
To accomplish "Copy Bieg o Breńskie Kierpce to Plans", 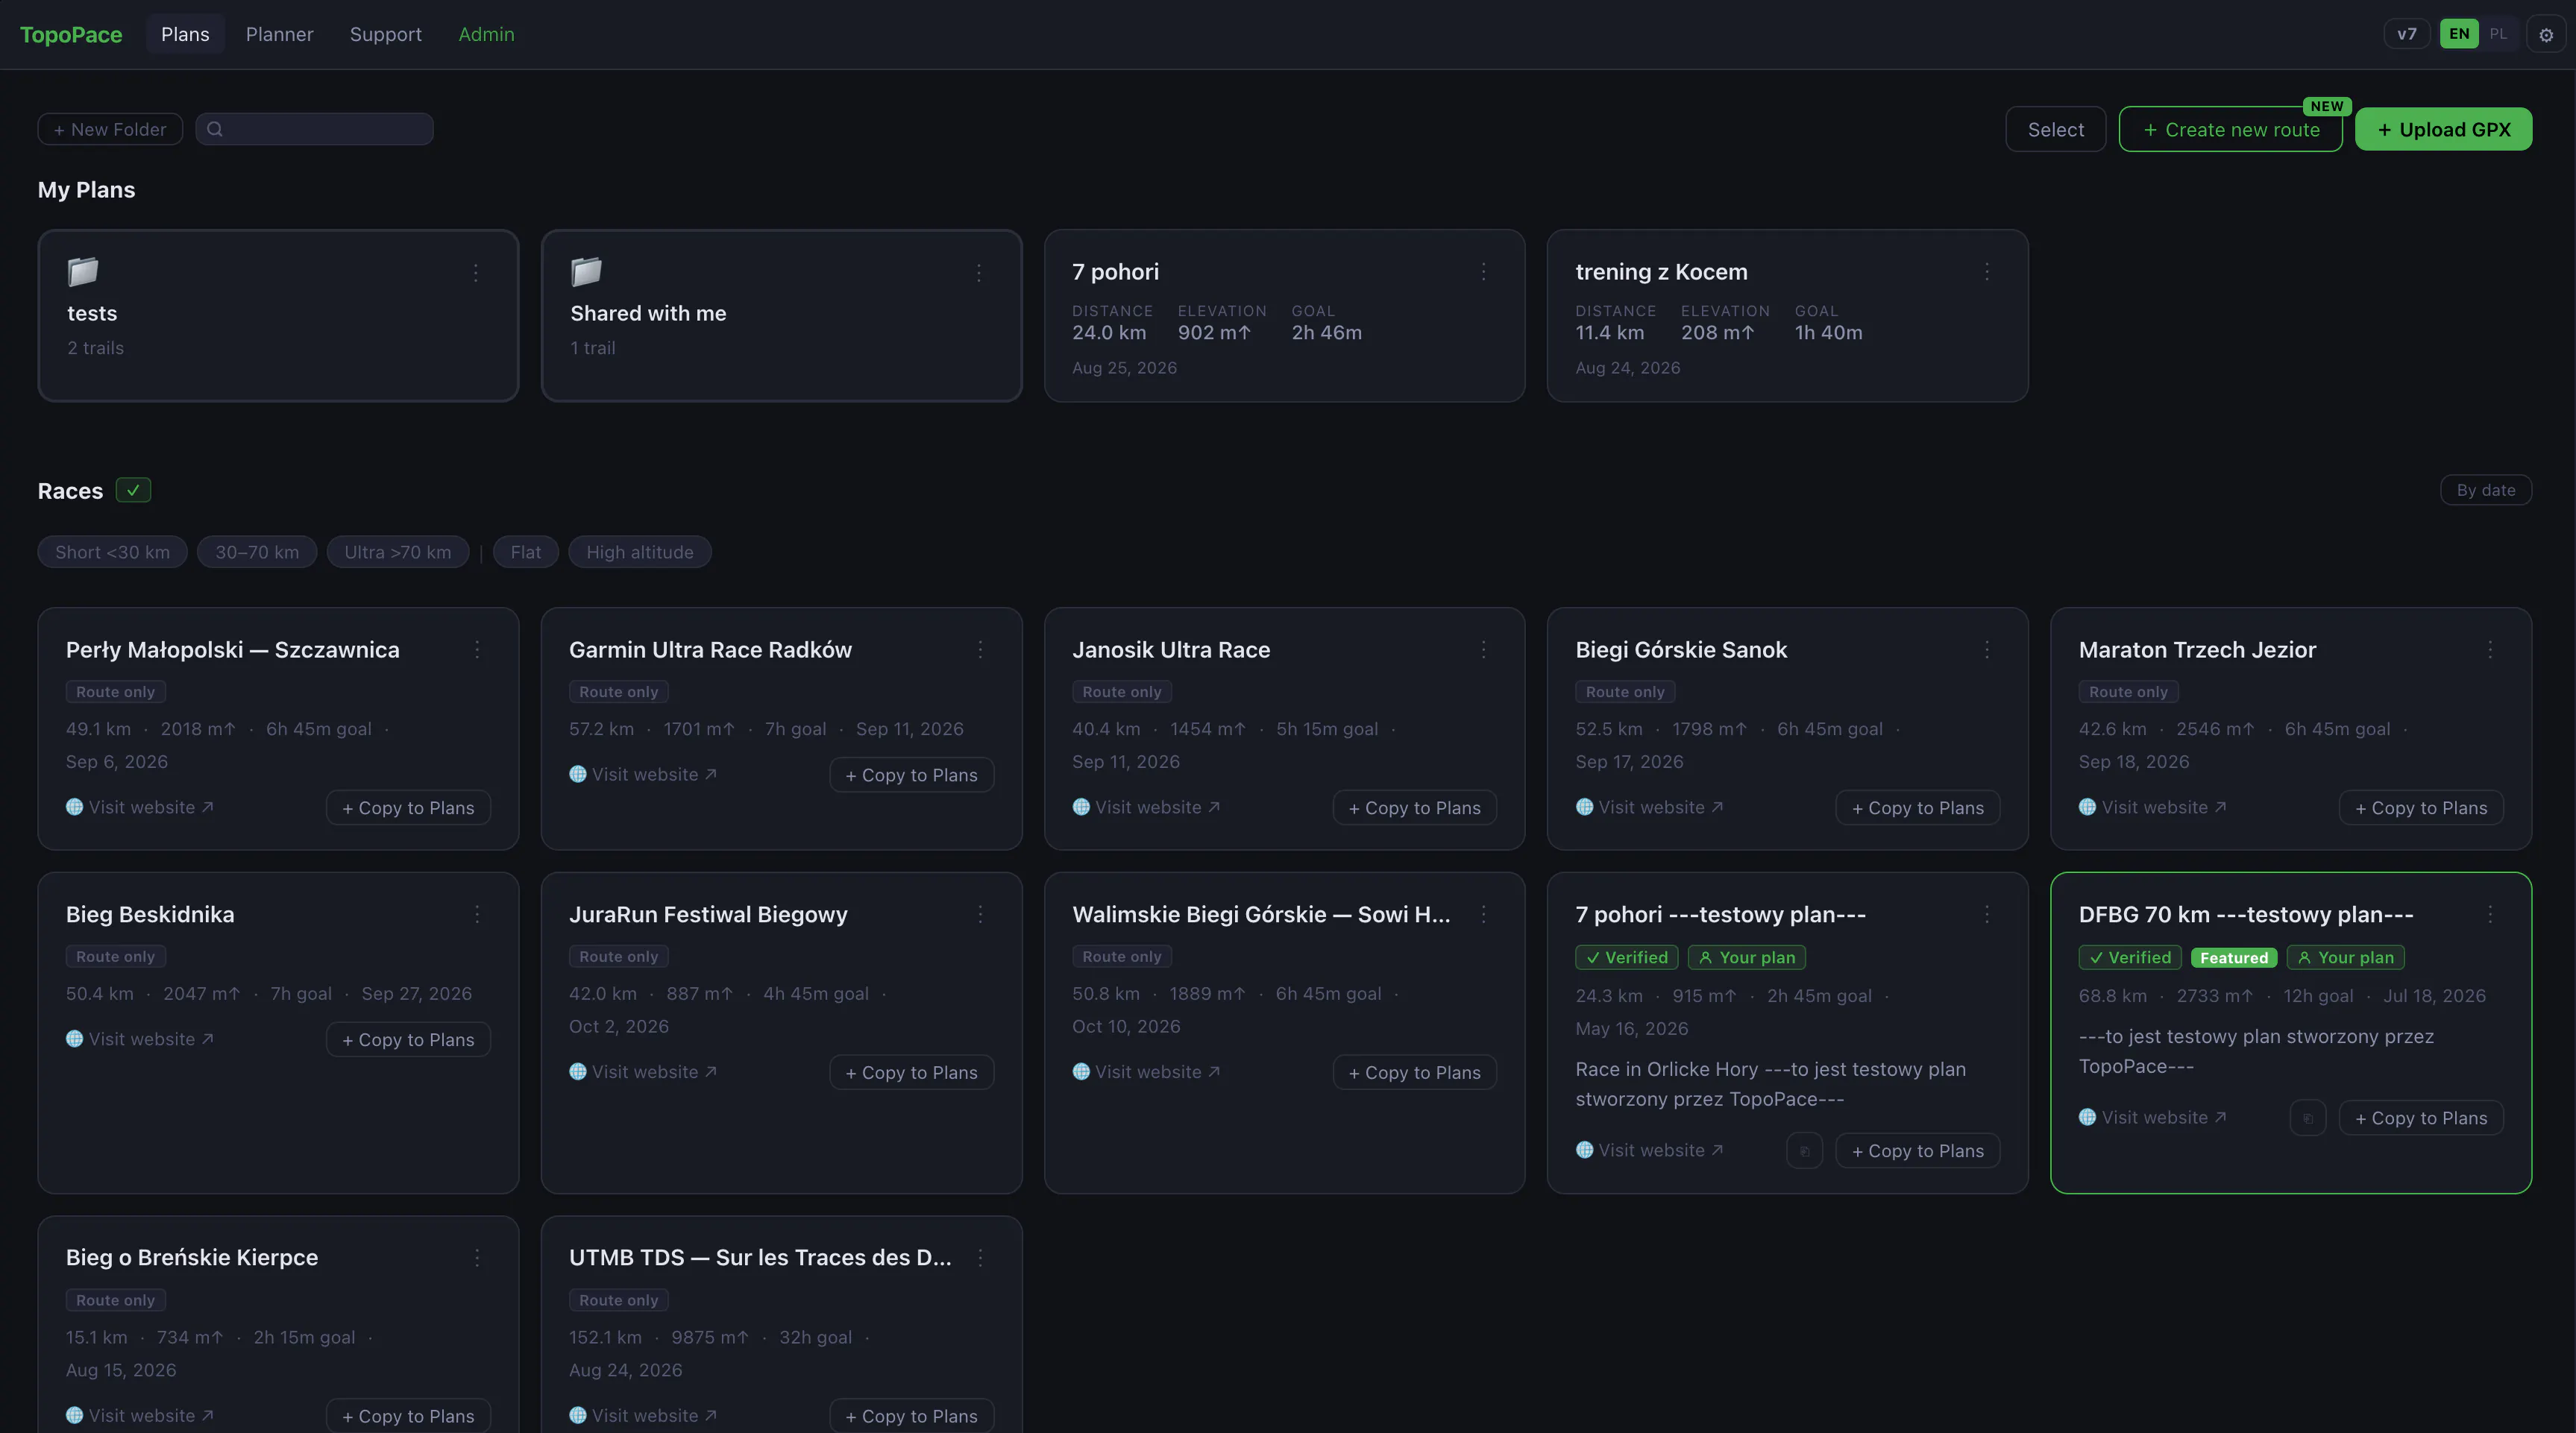I will tap(409, 1416).
